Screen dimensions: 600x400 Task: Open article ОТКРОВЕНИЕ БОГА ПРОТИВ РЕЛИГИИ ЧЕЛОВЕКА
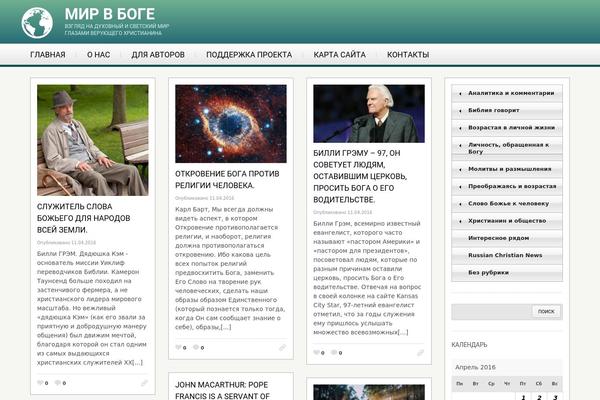click(x=227, y=180)
